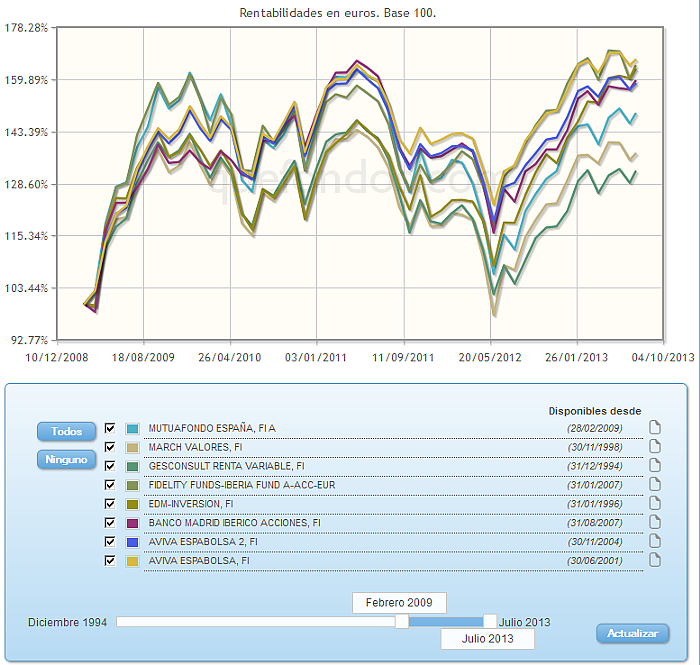Click the date (28/02/2009)
700x665 pixels.
[x=595, y=428]
